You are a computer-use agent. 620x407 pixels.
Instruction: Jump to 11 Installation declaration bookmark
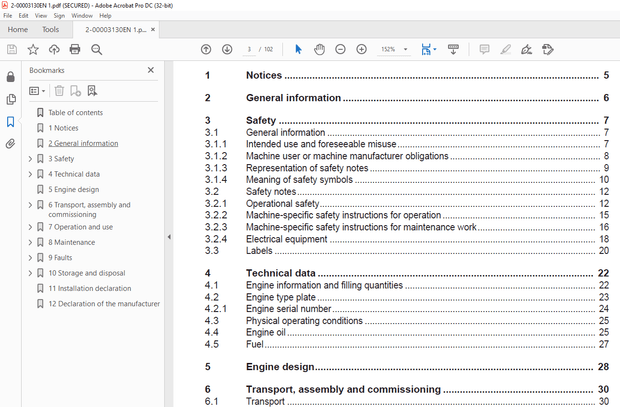coord(90,288)
